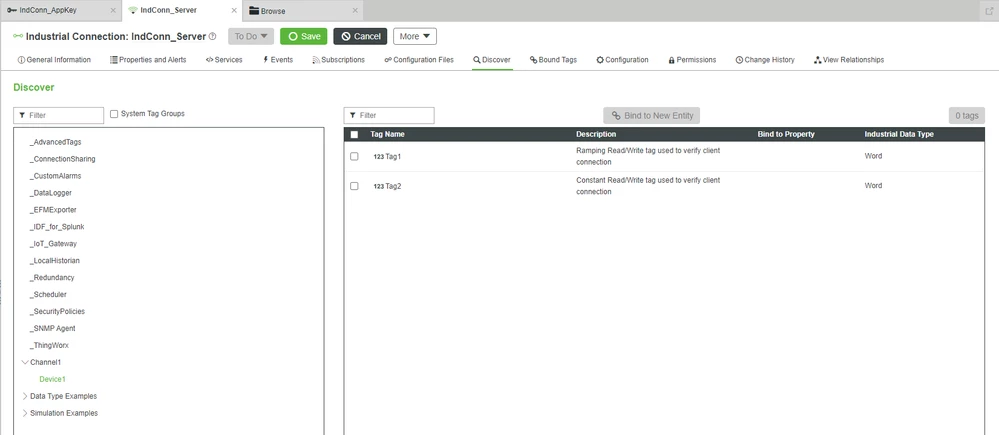Click the Bind to New Entity button

(652, 115)
